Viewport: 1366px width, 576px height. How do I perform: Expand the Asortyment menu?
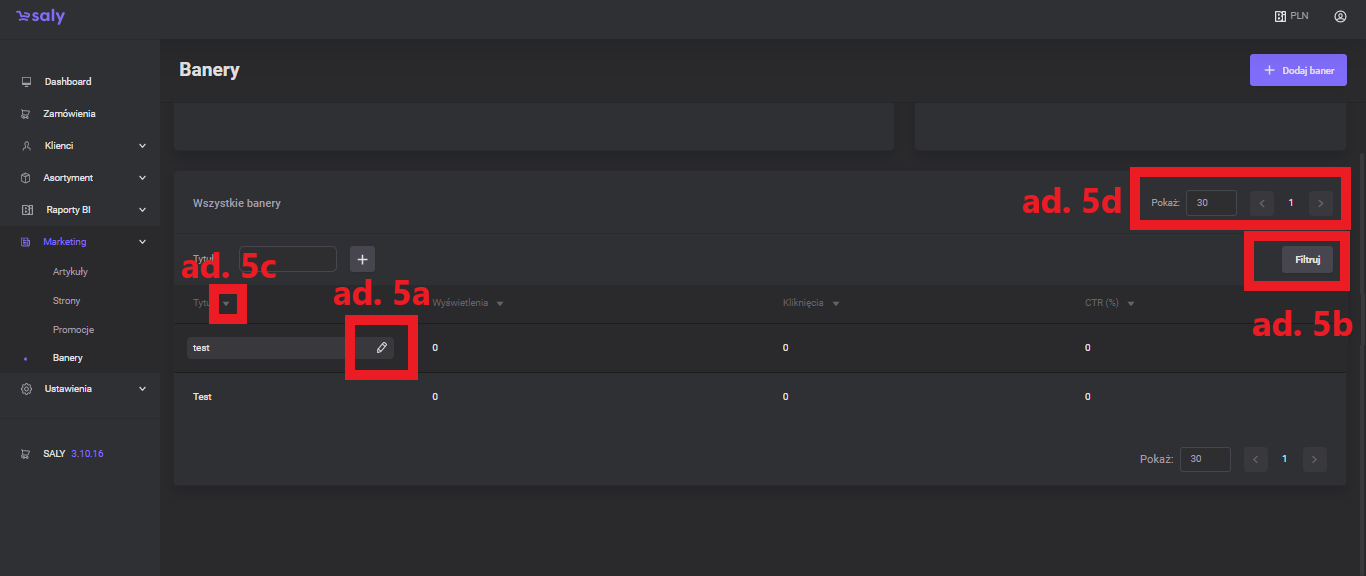[x=142, y=178]
